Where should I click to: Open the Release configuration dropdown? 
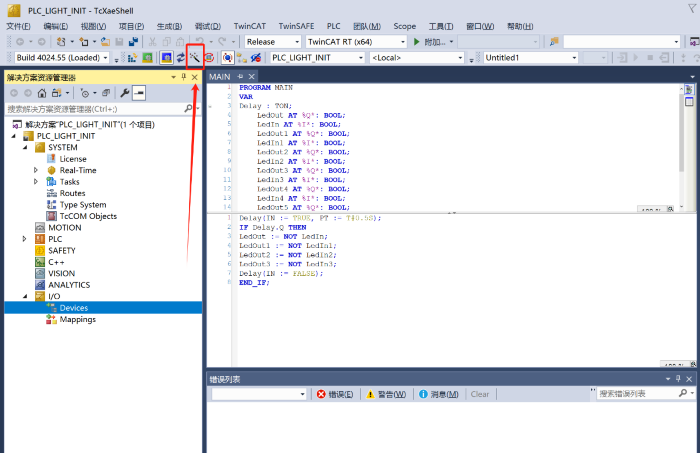(x=297, y=42)
